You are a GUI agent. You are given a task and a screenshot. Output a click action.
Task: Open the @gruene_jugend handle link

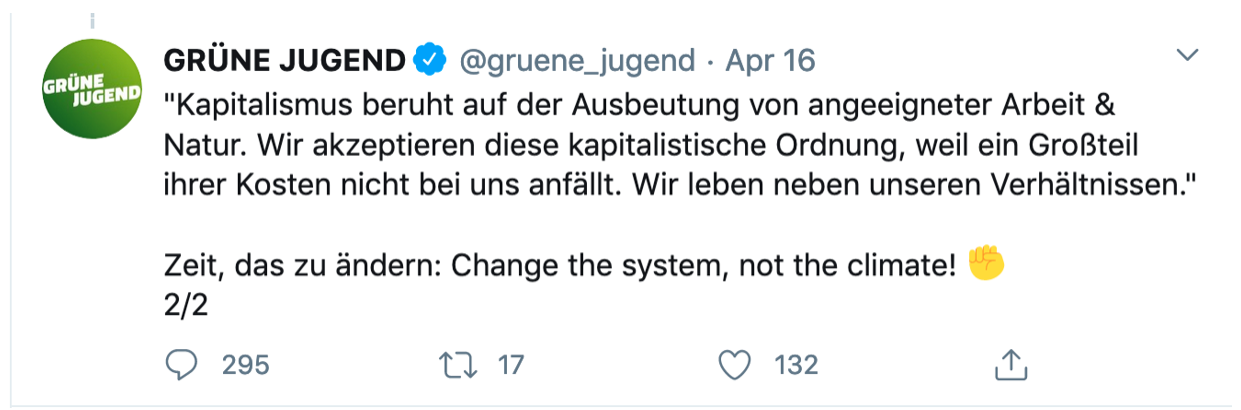point(577,61)
